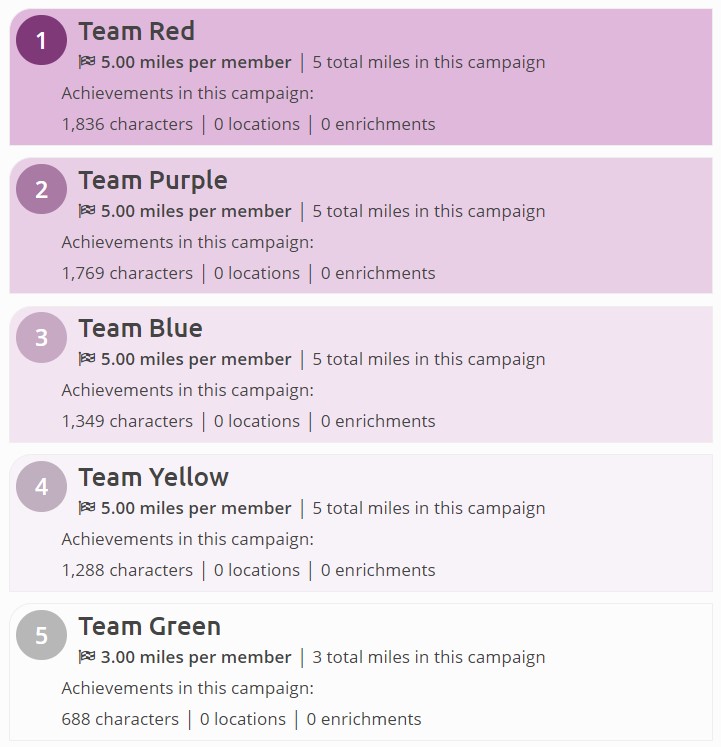Click the rank 4 circle badge
The height and width of the screenshot is (747, 721).
[x=41, y=486]
